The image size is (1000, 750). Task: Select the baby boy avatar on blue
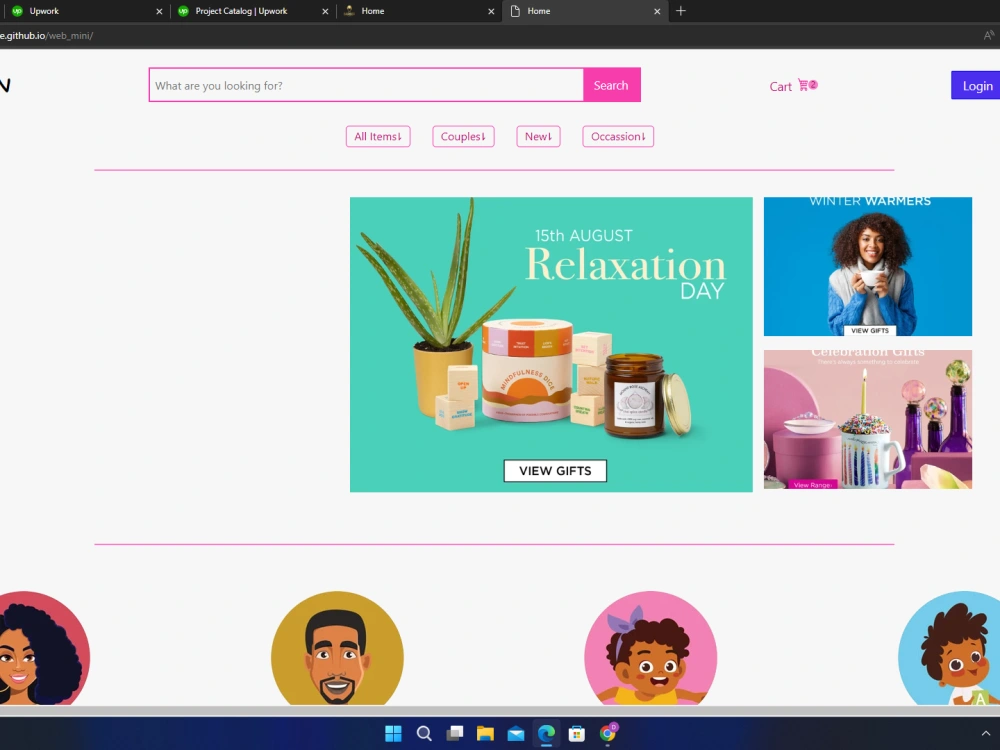949,648
